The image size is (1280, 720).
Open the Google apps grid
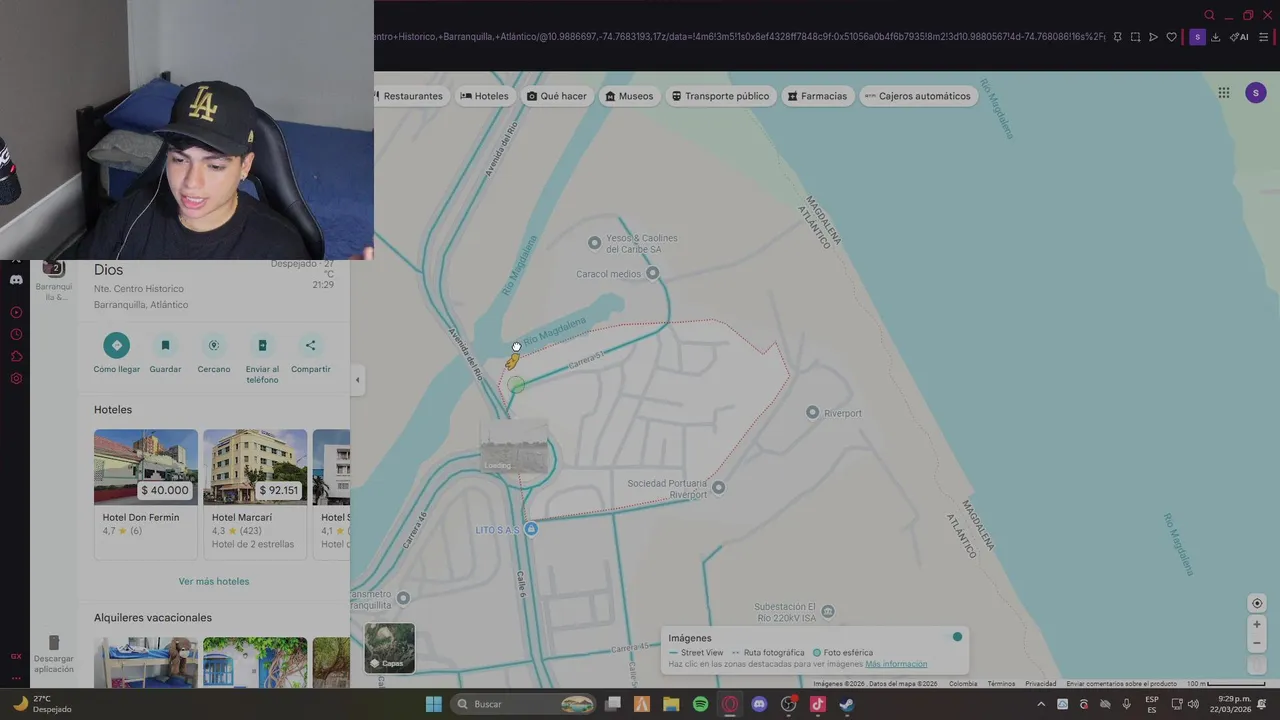click(1224, 93)
